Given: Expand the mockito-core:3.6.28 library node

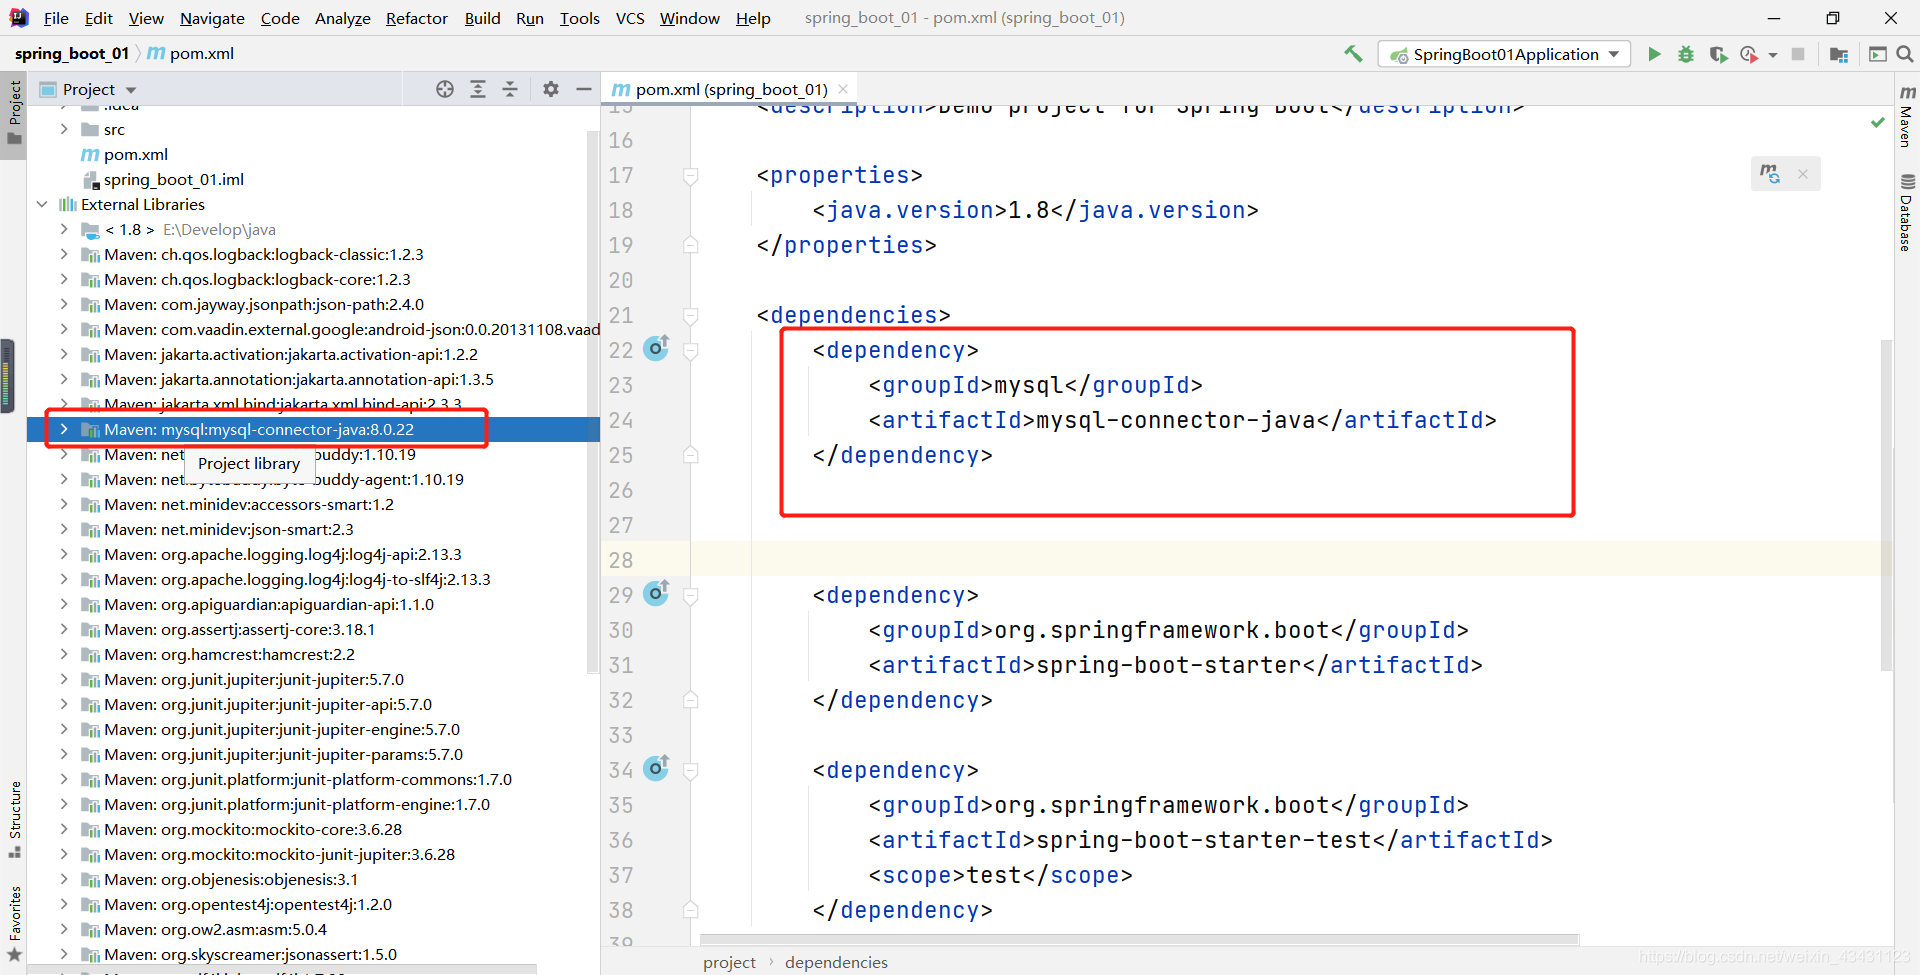Looking at the screenshot, I should pos(64,829).
